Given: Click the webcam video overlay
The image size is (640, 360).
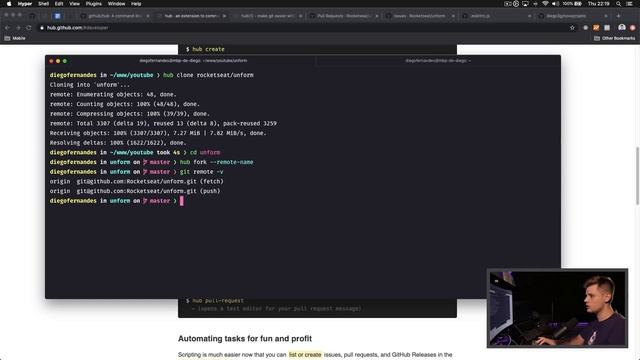Looking at the screenshot, I should [x=557, y=308].
